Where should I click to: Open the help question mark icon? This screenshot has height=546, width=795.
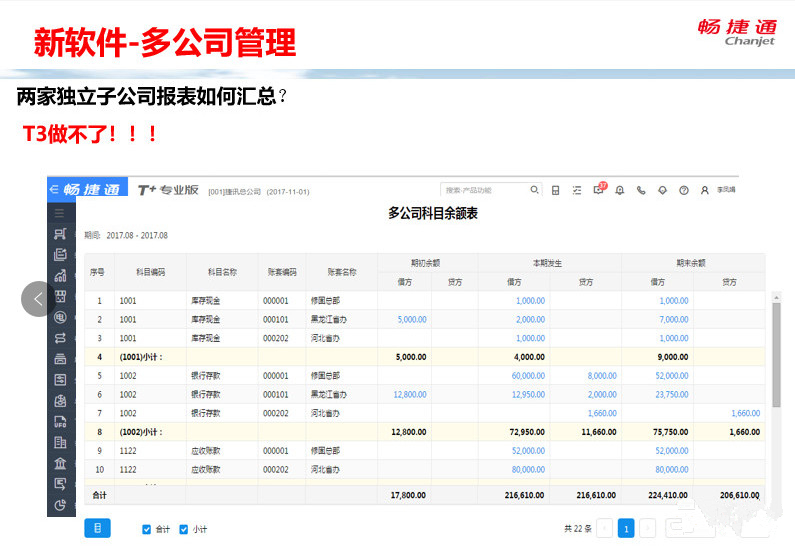pos(684,190)
